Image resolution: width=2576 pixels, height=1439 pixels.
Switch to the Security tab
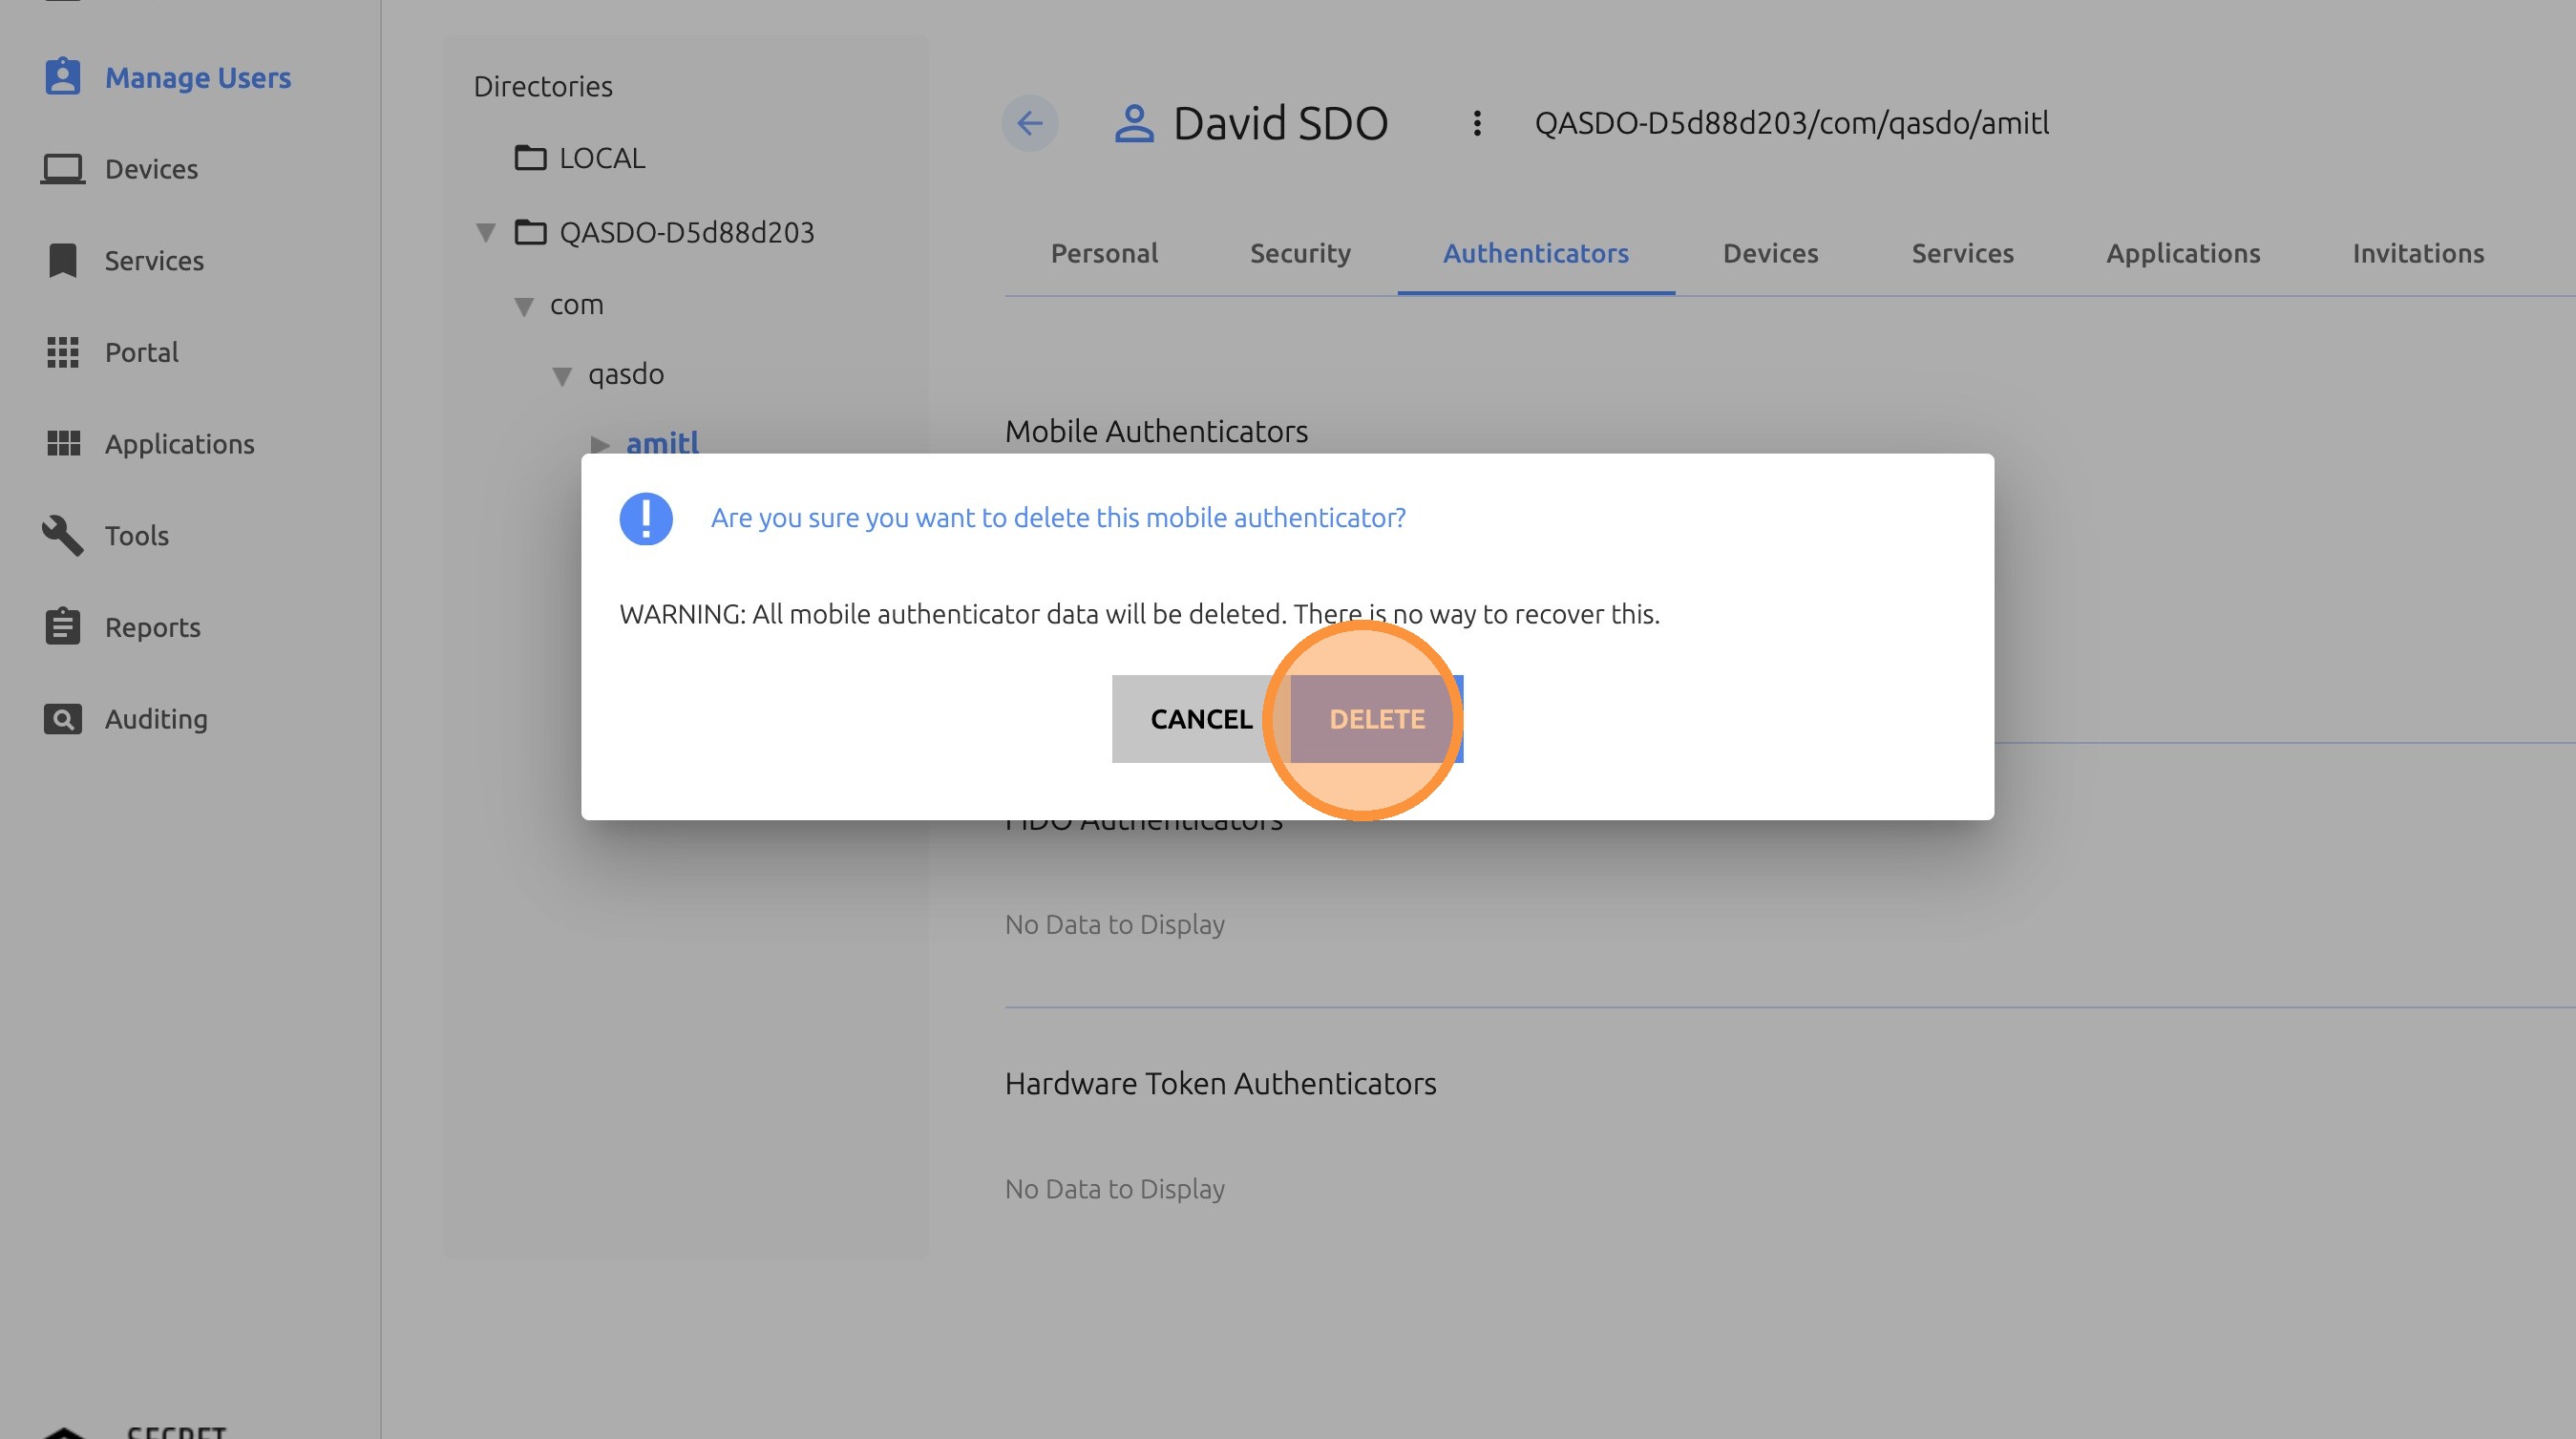1299,254
